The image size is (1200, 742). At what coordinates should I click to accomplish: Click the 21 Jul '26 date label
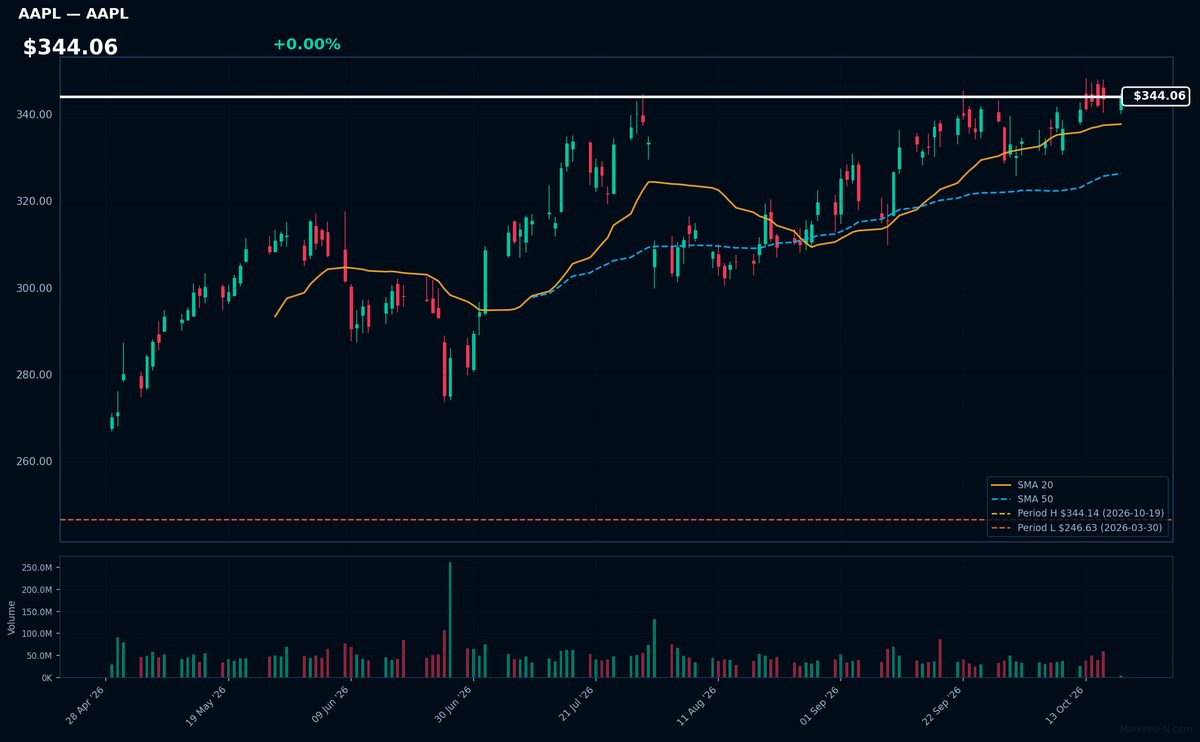[x=575, y=705]
